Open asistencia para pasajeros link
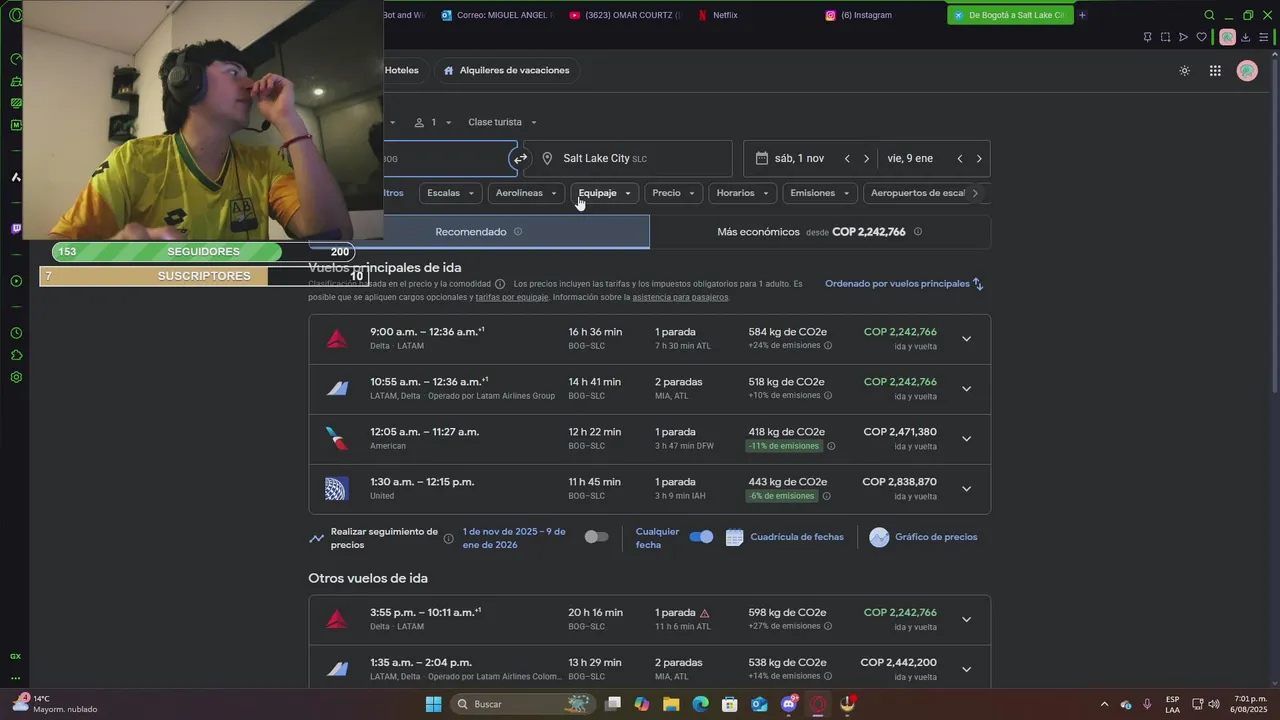Viewport: 1280px width, 720px height. (x=680, y=297)
